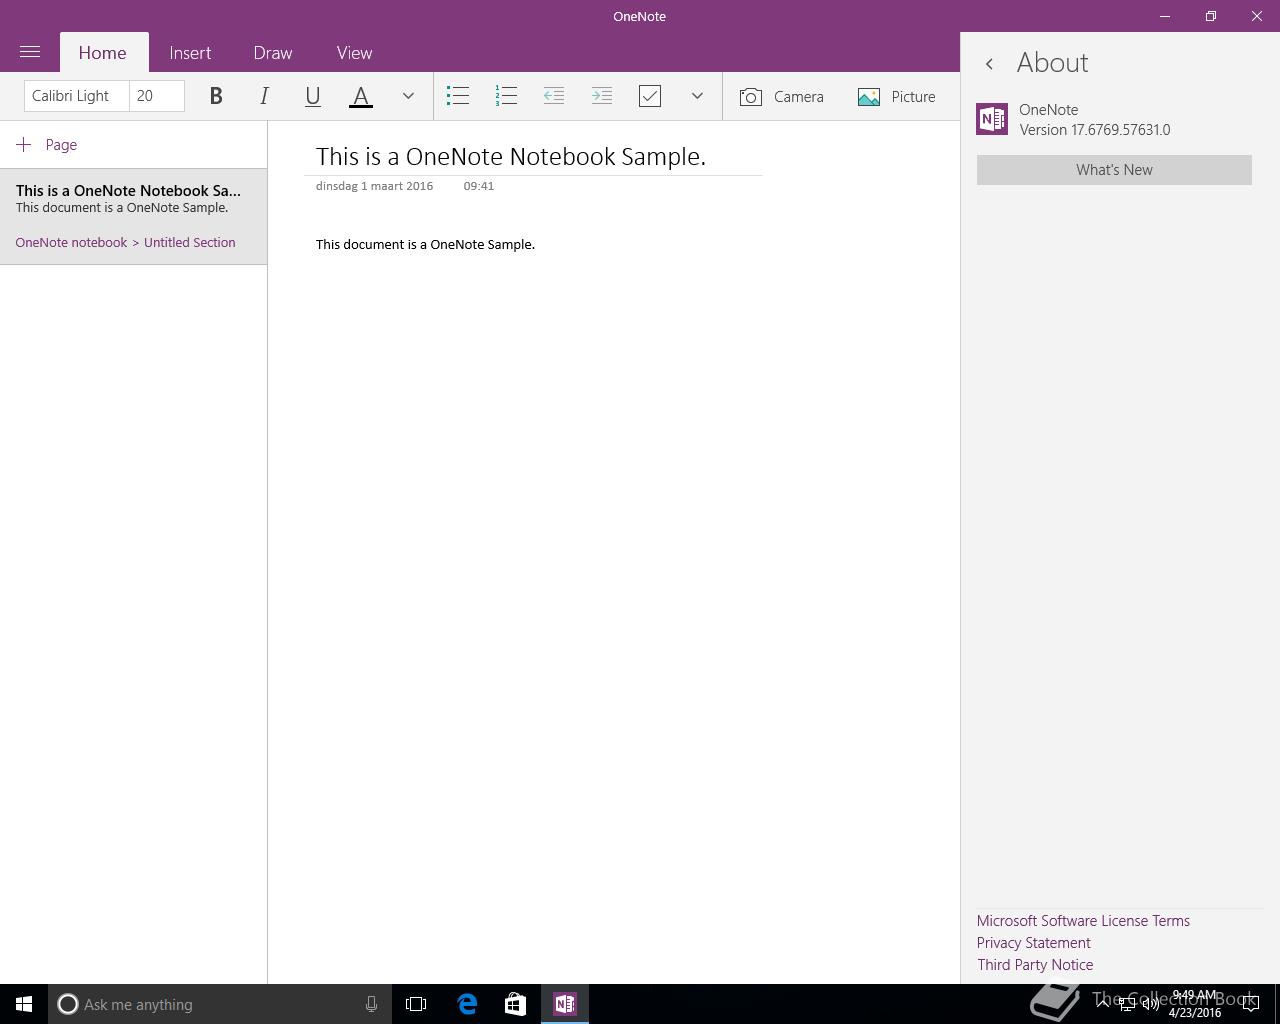This screenshot has height=1024, width=1280.
Task: Open Task View from the taskbar
Action: click(x=416, y=1004)
